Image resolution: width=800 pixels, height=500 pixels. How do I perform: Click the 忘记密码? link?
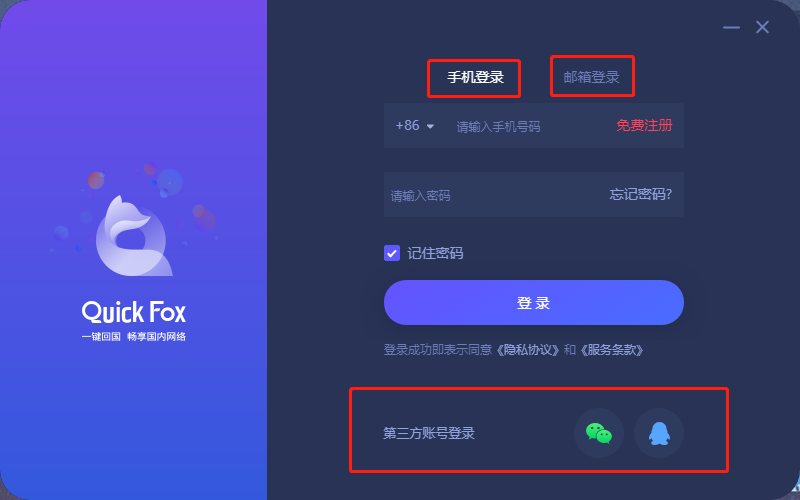click(x=641, y=194)
